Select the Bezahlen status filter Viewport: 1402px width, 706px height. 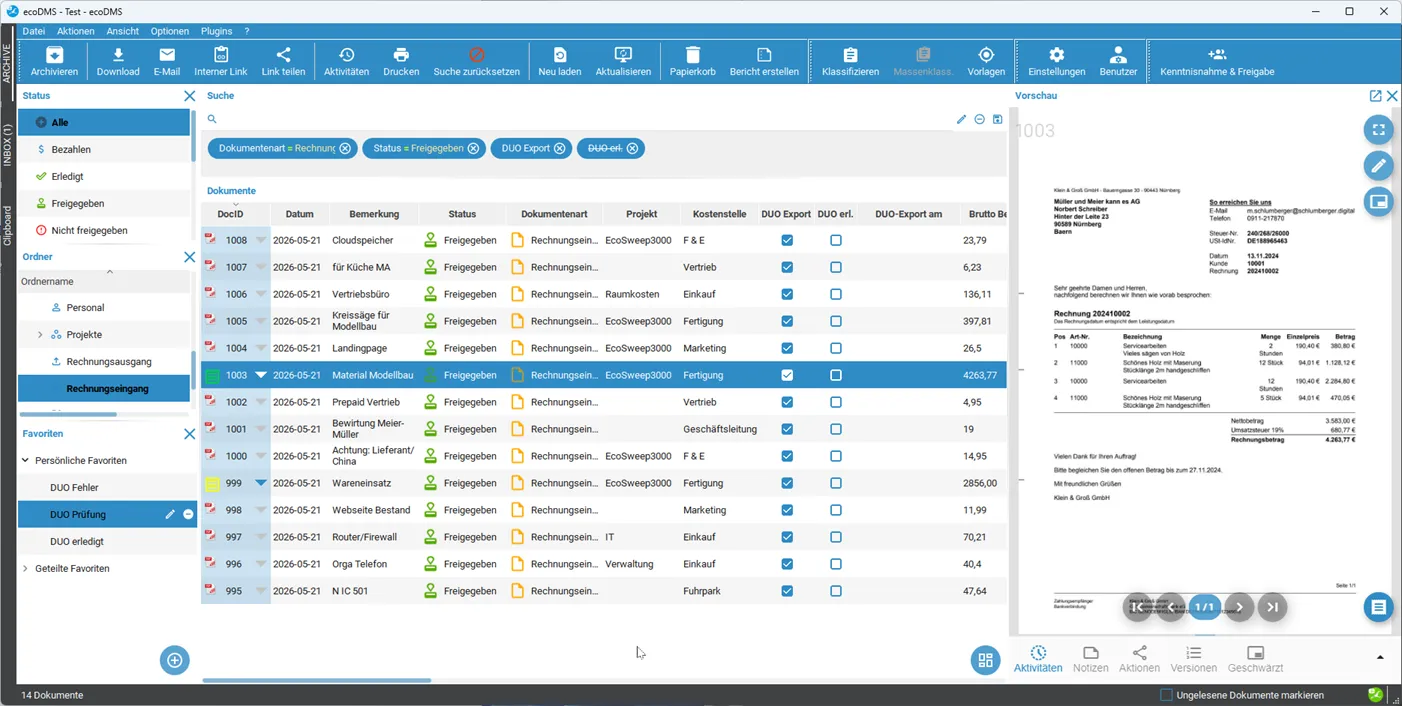104,149
